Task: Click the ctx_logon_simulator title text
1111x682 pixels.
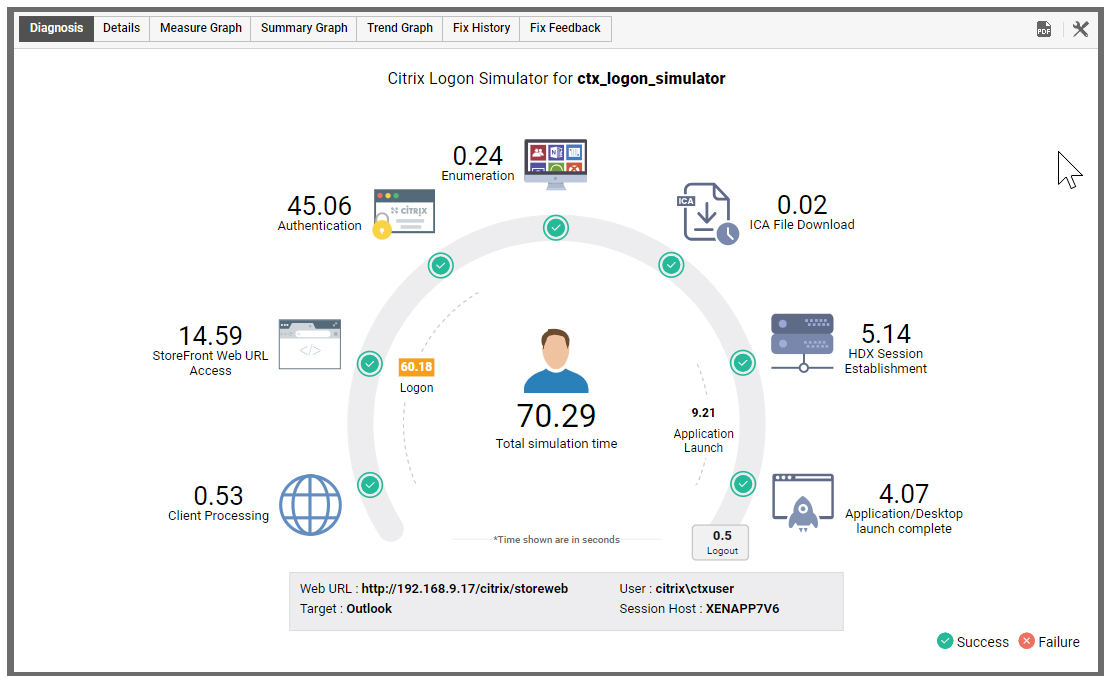Action: click(x=651, y=79)
